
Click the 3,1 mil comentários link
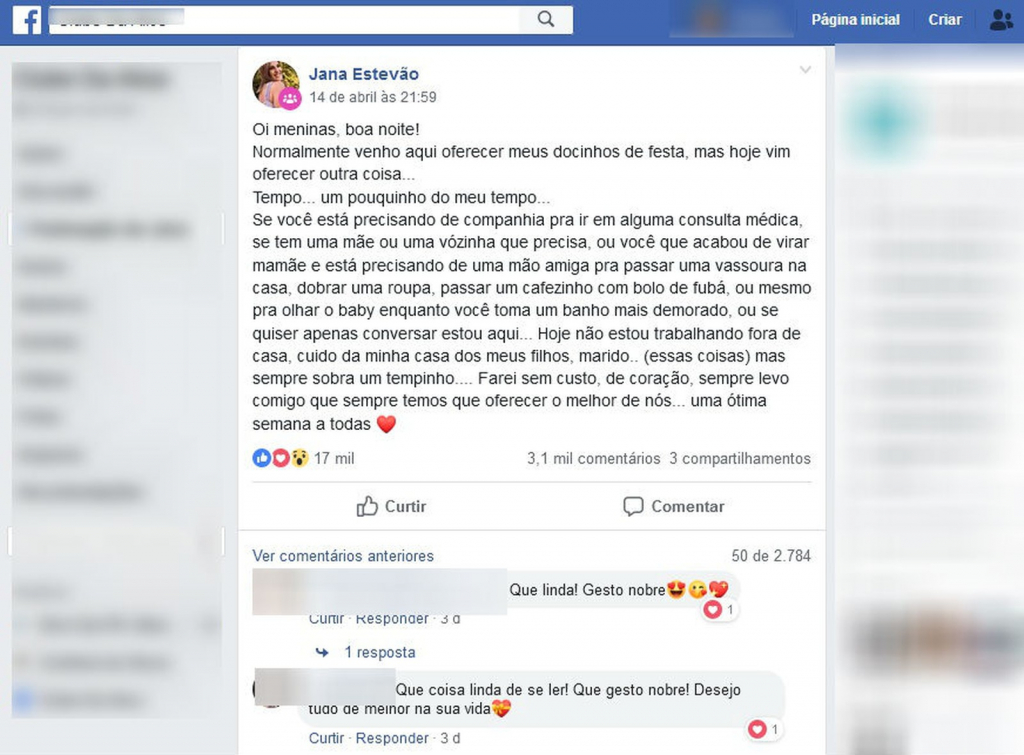coord(594,458)
